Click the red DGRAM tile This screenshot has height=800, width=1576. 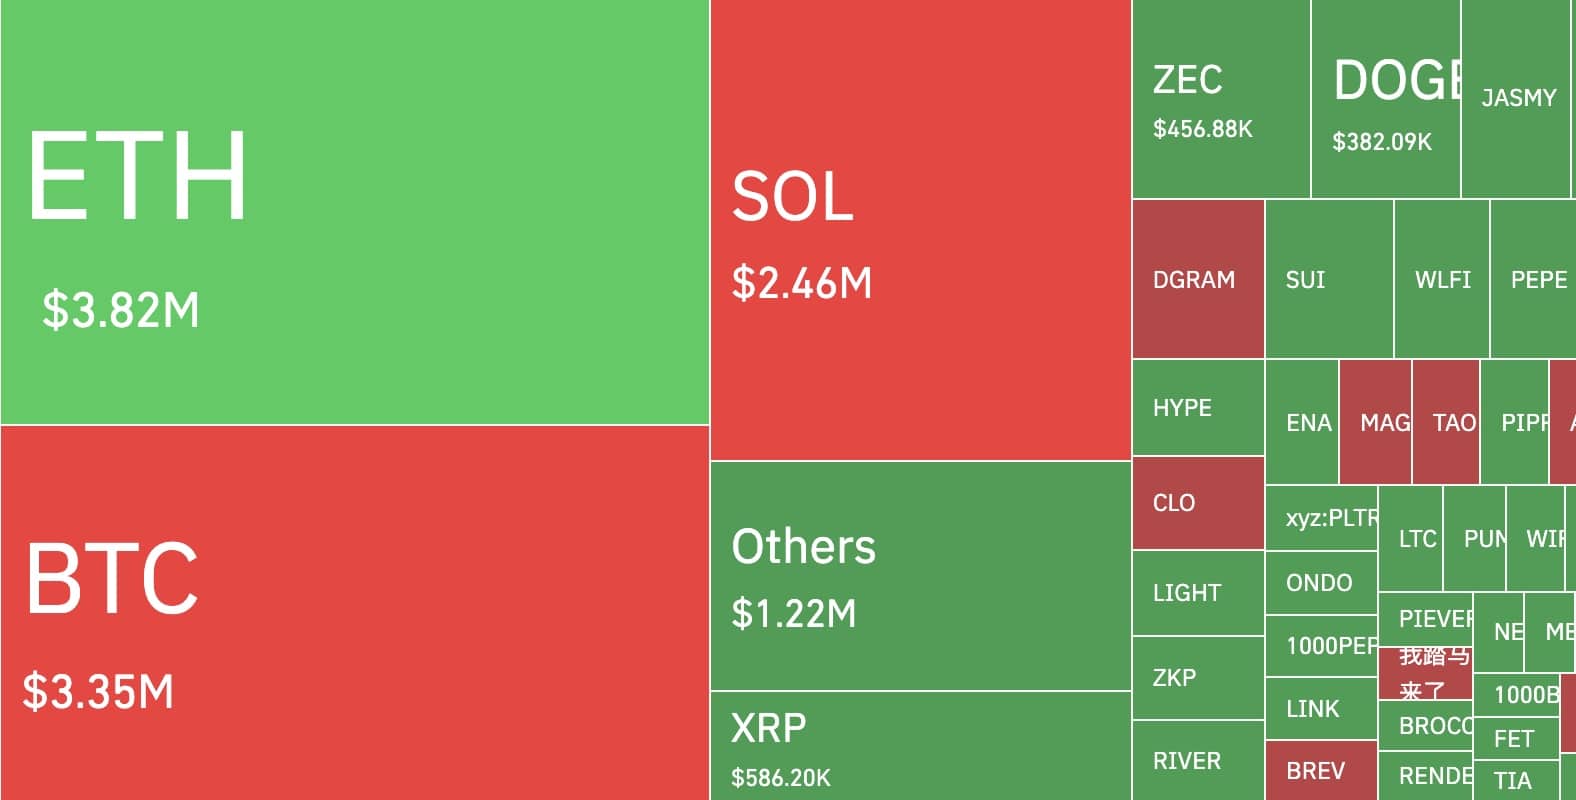pyautogui.click(x=1198, y=279)
